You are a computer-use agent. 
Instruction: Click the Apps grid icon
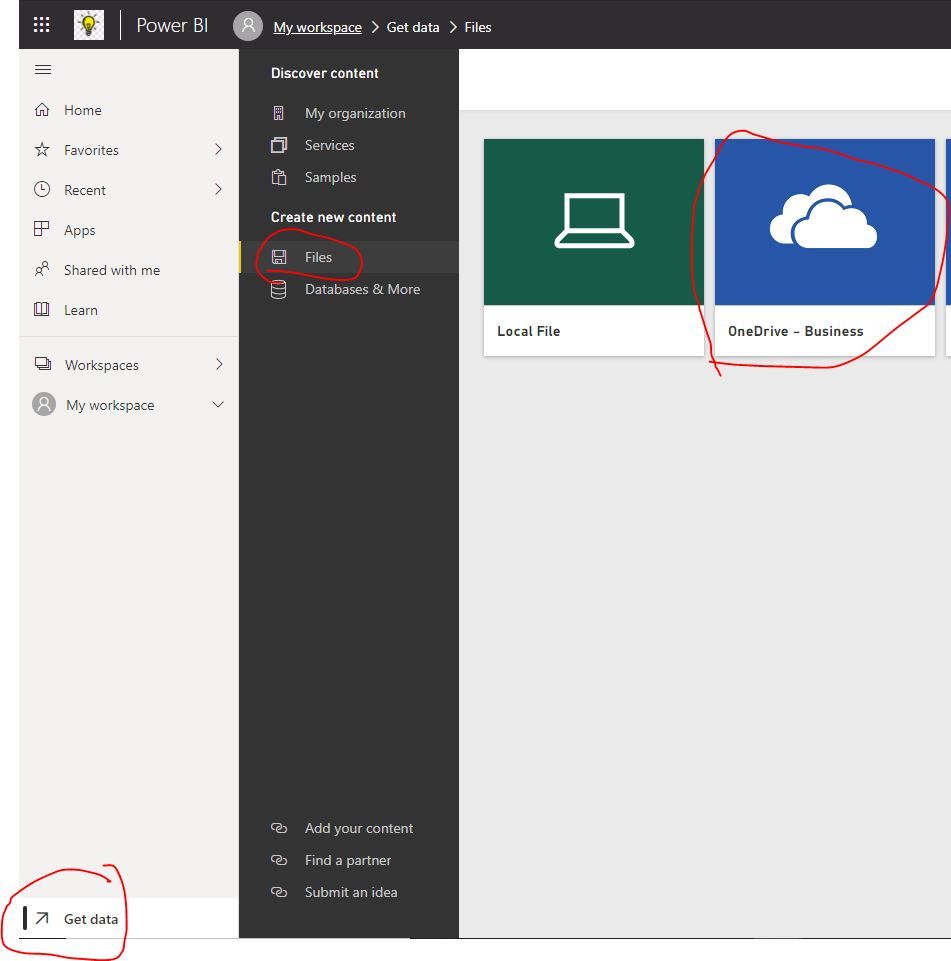coord(42,229)
